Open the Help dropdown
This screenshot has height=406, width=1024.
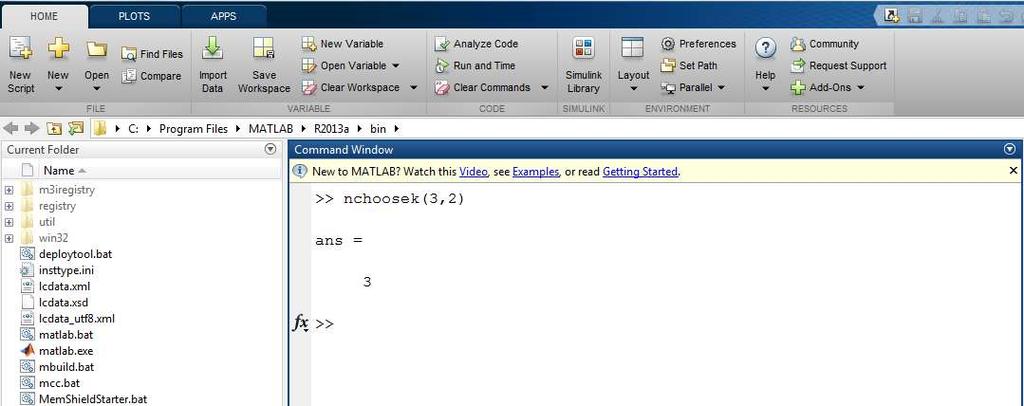click(x=765, y=64)
